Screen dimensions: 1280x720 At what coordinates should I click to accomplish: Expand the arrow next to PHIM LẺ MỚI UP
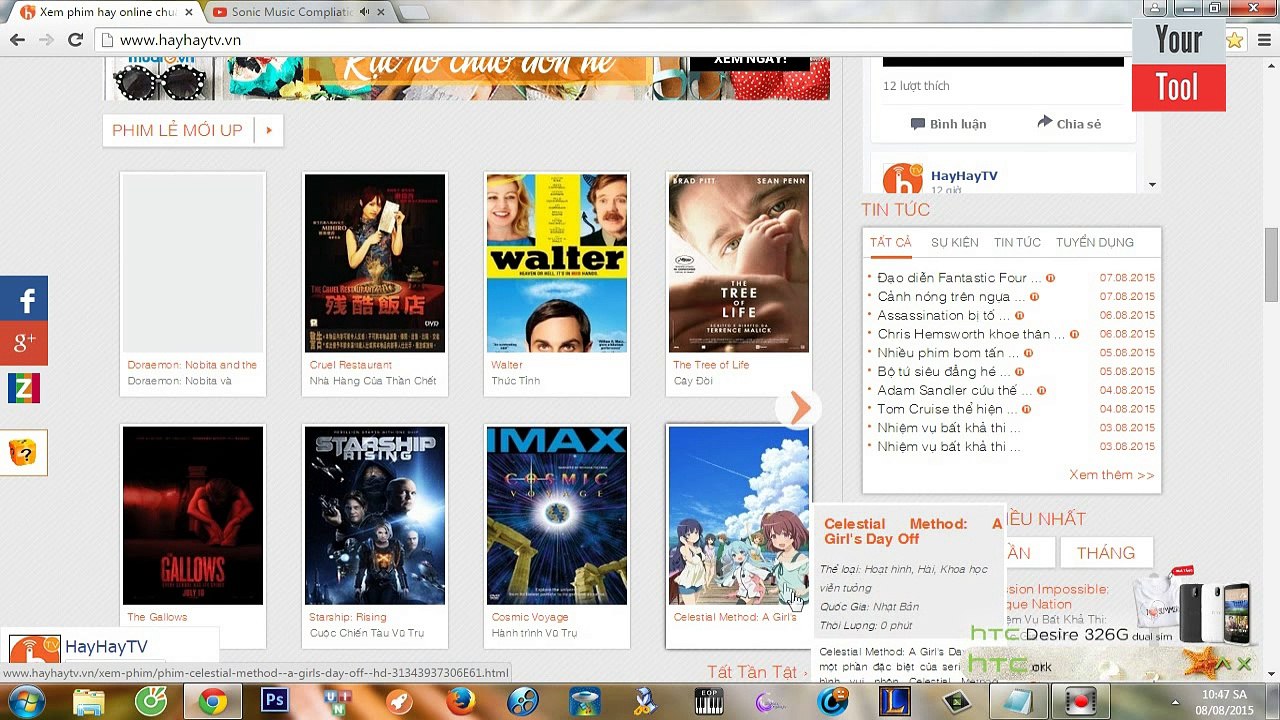268,131
